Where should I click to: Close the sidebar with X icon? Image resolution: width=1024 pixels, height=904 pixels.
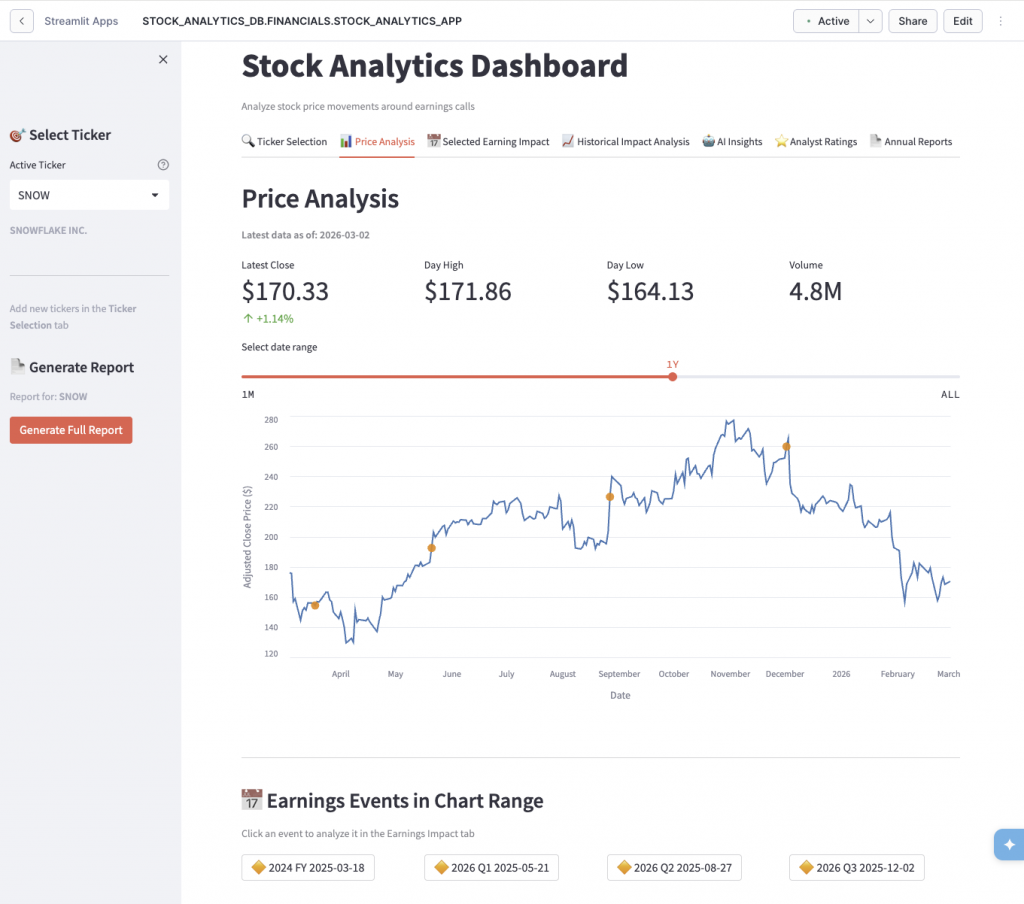[163, 60]
